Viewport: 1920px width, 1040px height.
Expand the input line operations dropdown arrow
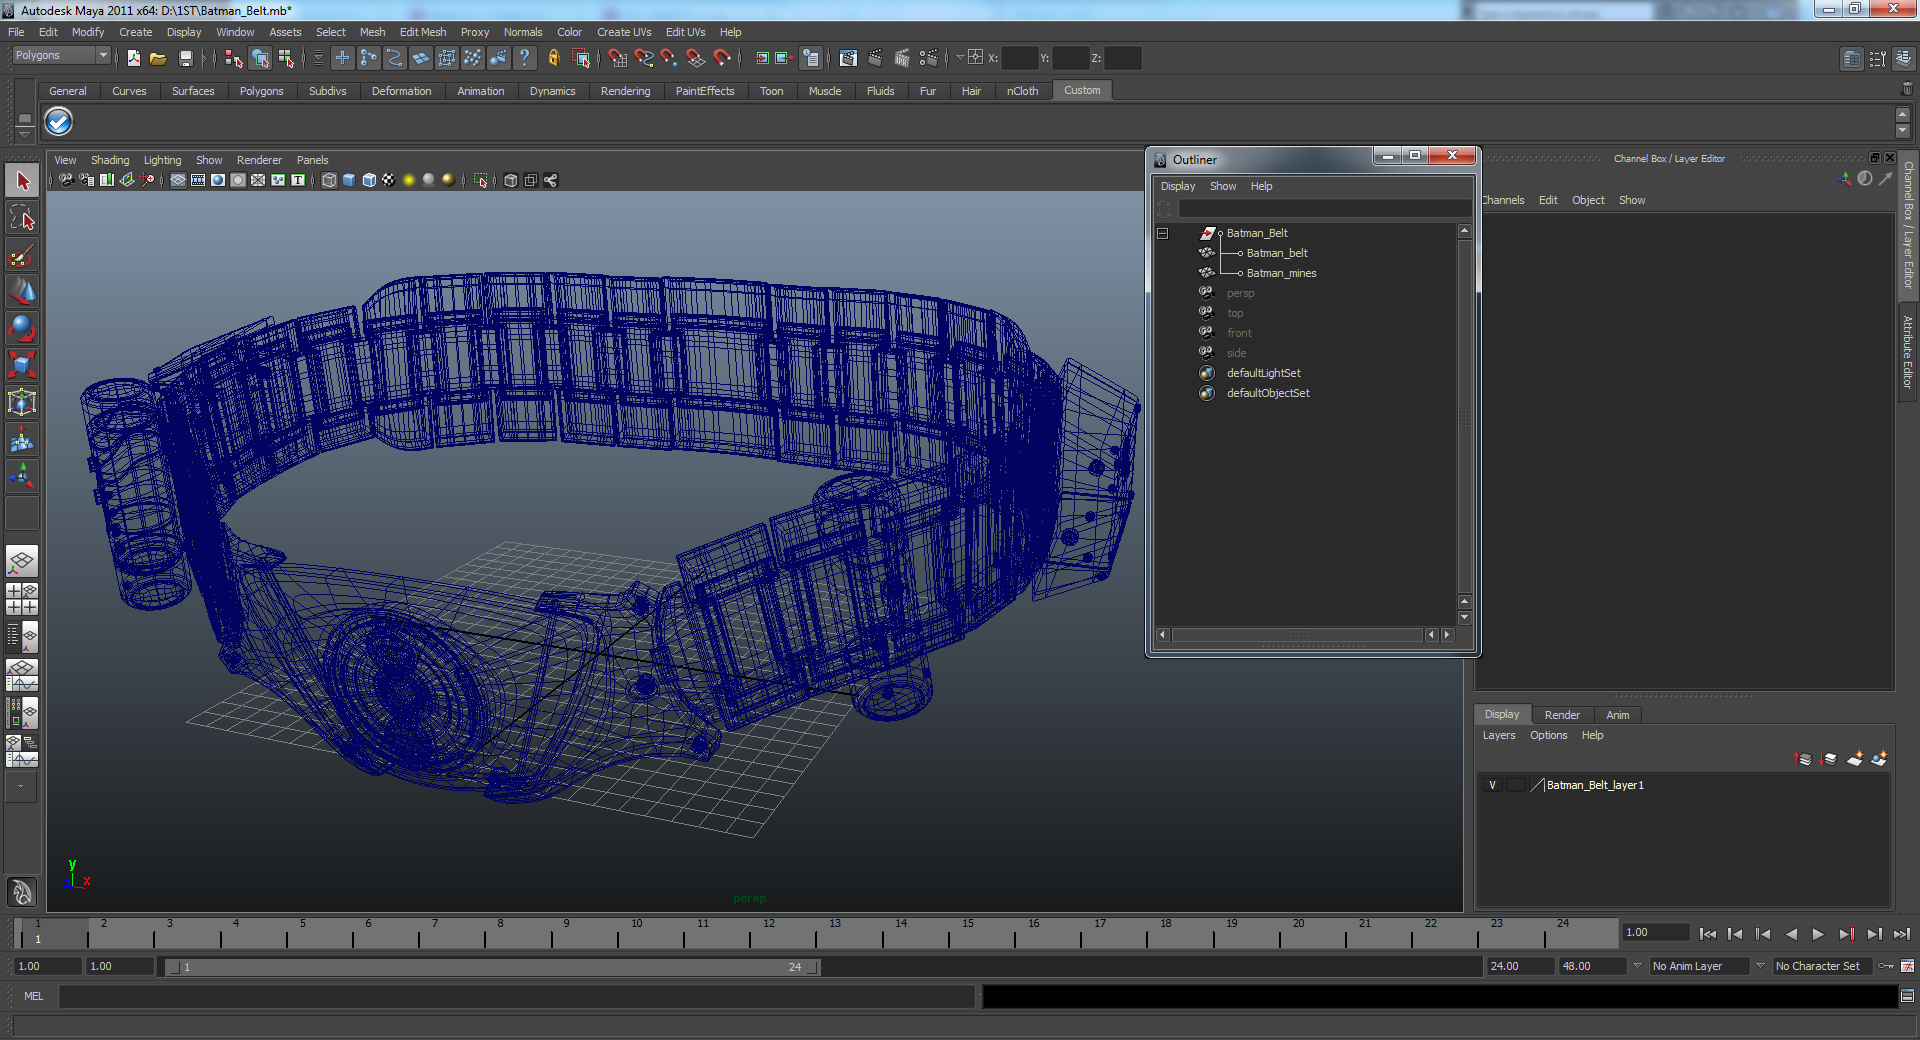(960, 58)
